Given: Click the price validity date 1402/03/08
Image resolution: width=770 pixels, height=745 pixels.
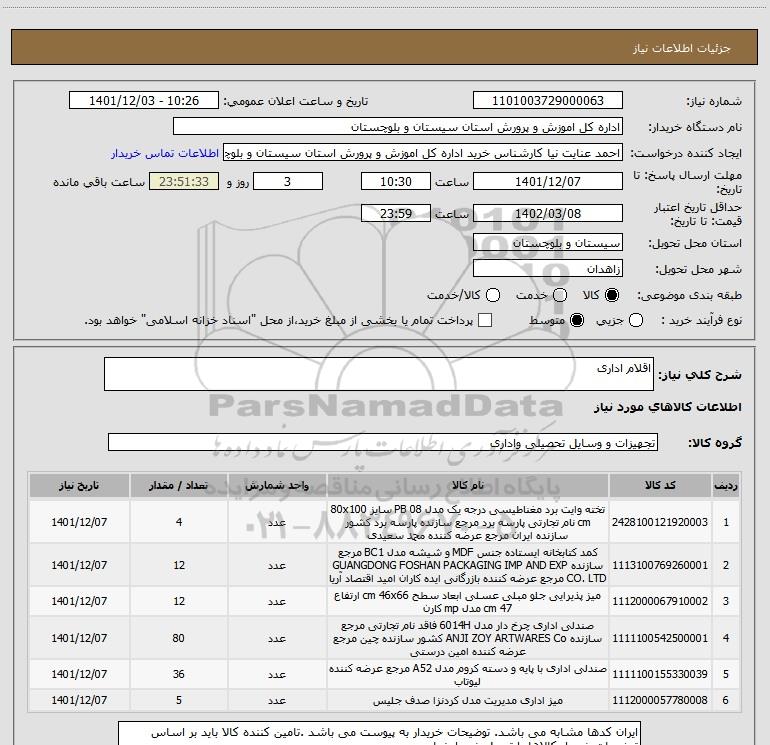Looking at the screenshot, I should pos(548,213).
